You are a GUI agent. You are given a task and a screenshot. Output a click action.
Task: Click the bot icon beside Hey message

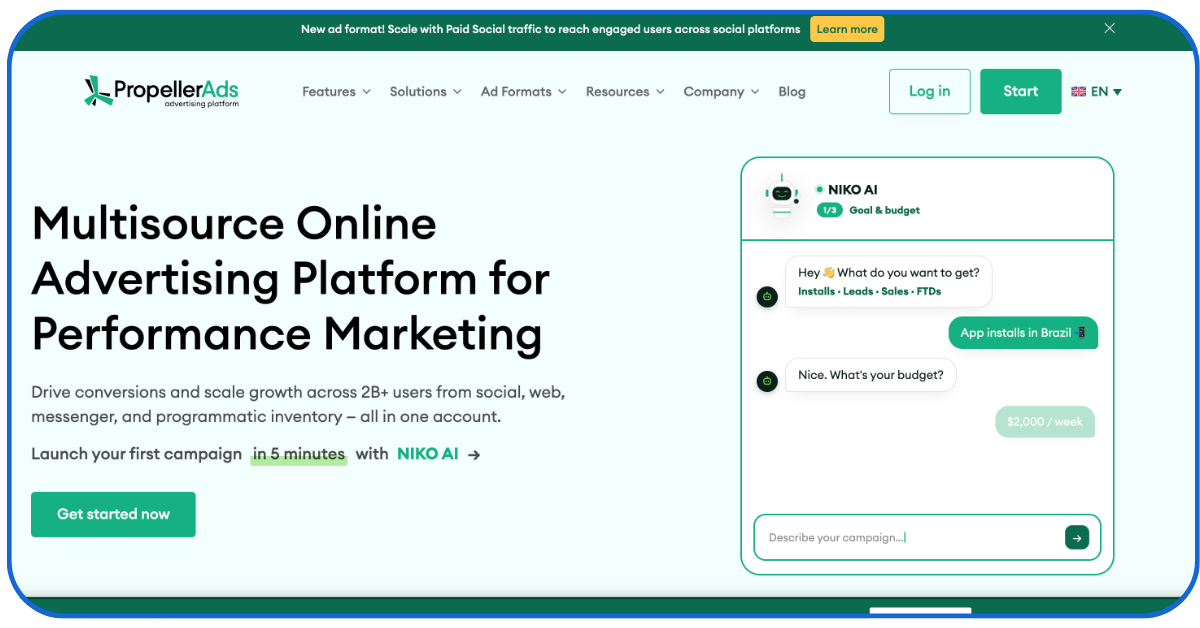pyautogui.click(x=767, y=297)
